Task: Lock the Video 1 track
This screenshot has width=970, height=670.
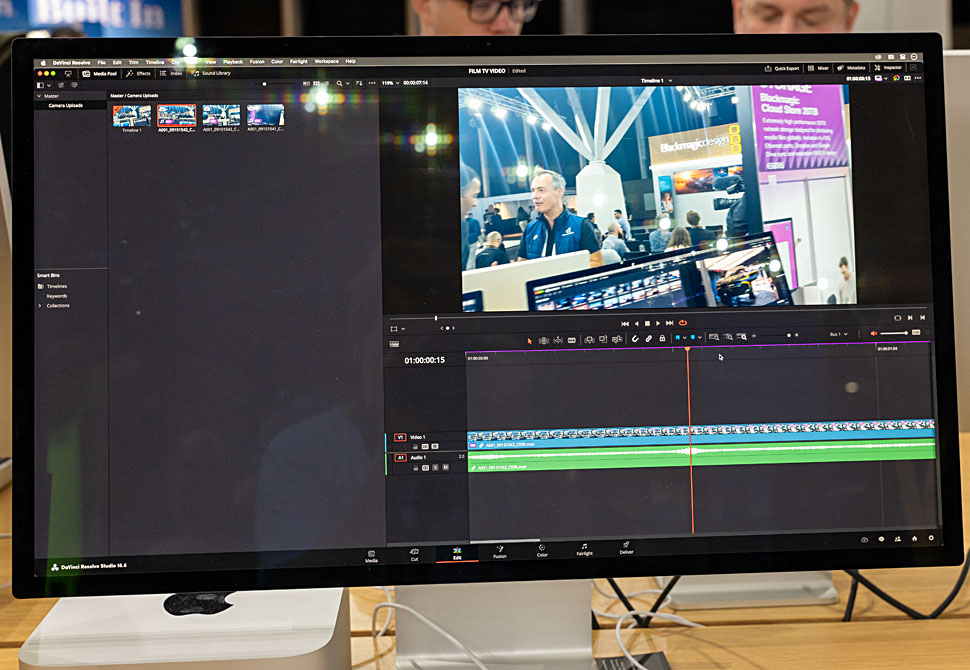Action: pos(416,447)
